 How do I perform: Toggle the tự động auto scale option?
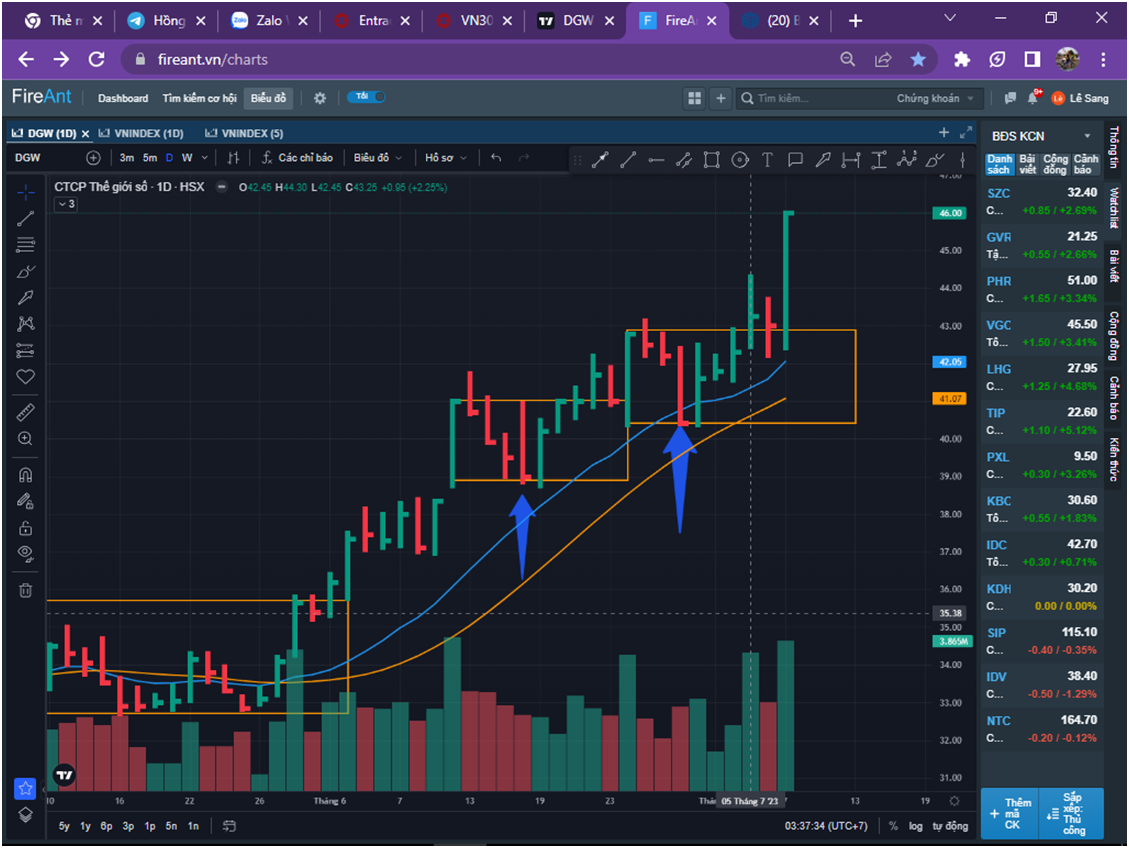coord(950,826)
